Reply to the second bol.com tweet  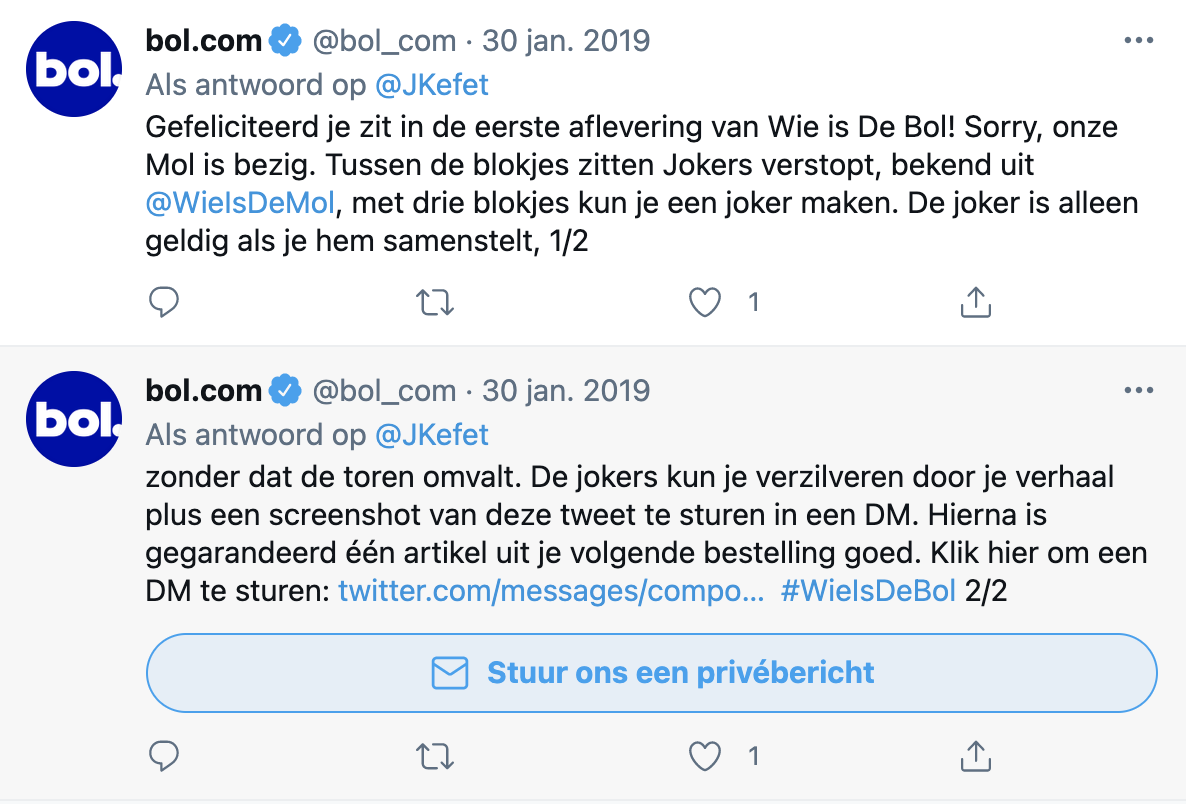click(x=163, y=755)
